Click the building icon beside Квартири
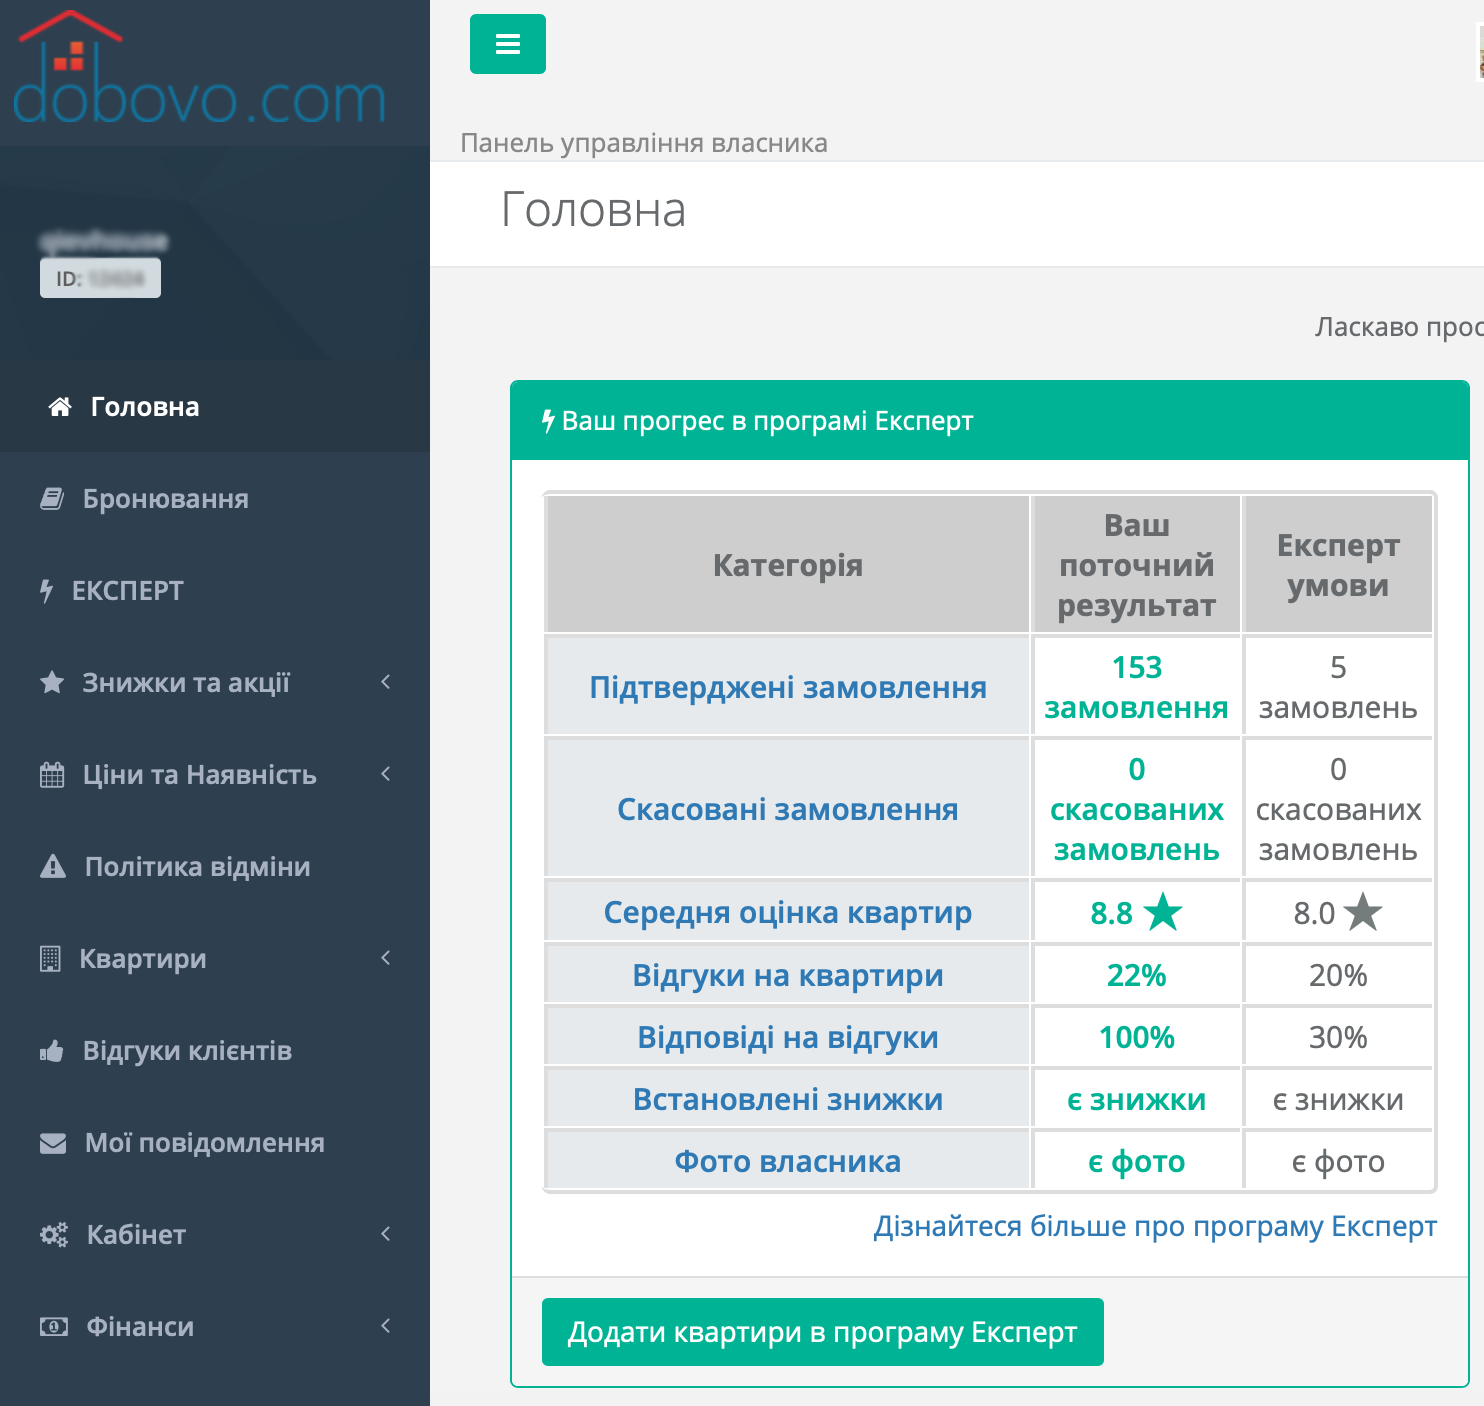The image size is (1484, 1406). (50, 959)
